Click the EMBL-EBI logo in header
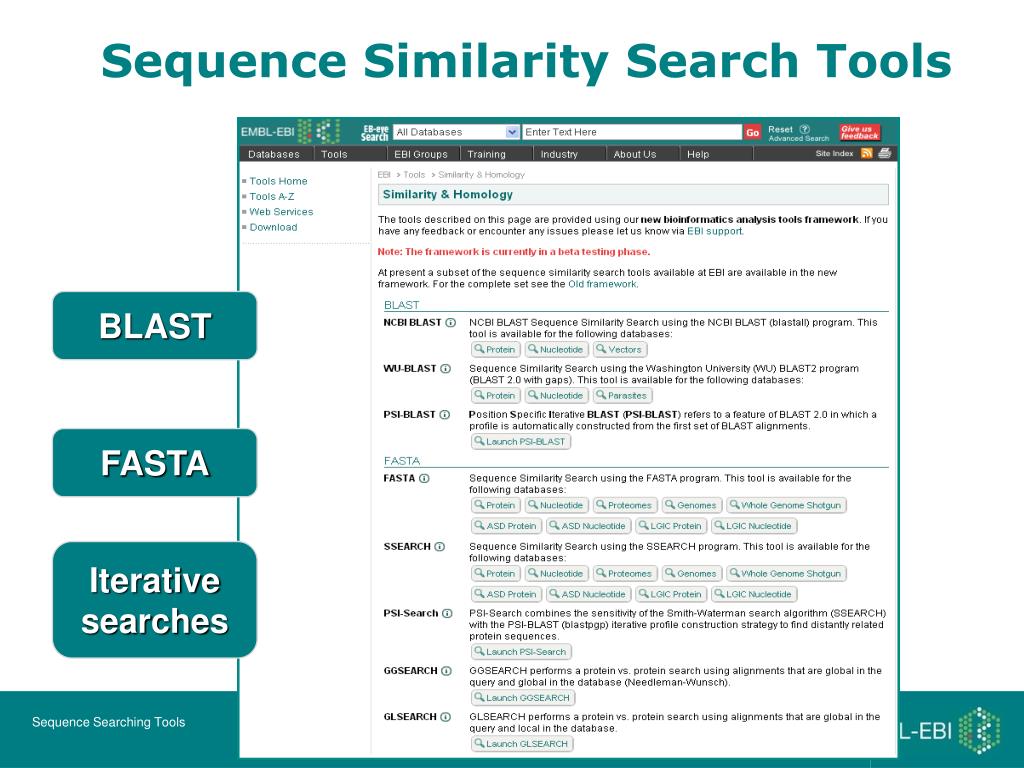The width and height of the screenshot is (1024, 768). tap(290, 131)
